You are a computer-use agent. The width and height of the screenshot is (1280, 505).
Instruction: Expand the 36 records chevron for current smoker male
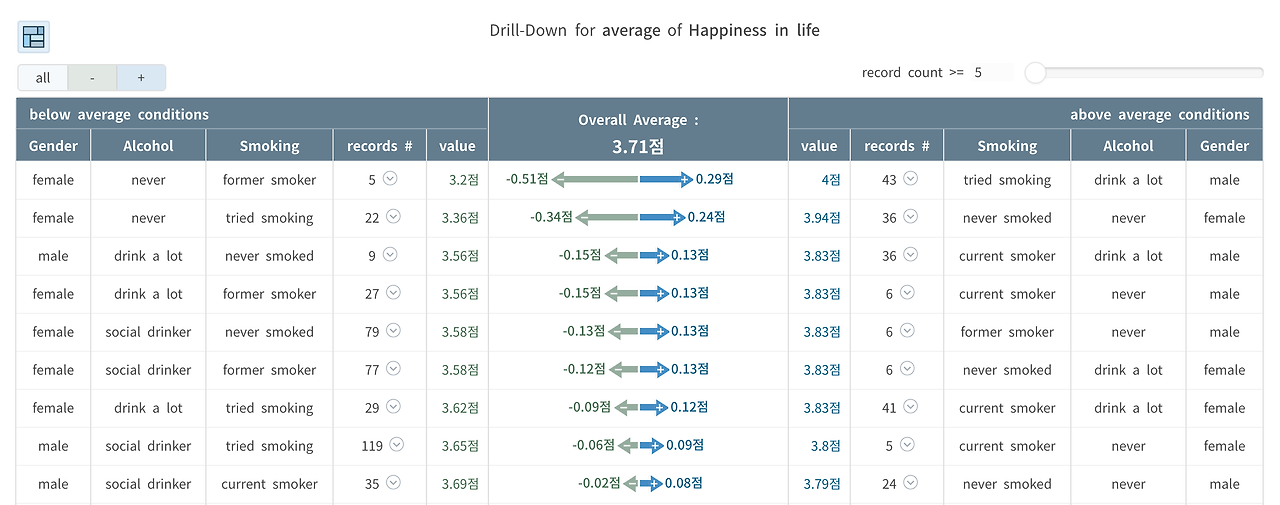pyautogui.click(x=911, y=255)
